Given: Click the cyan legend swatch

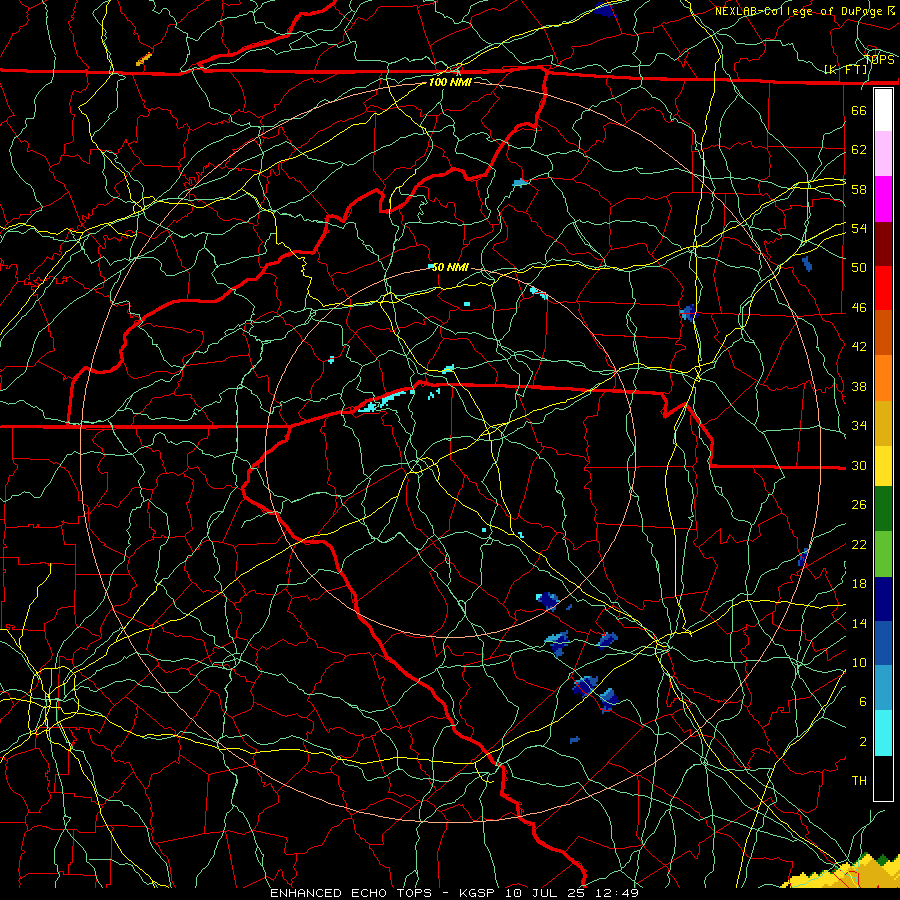Looking at the screenshot, I should click(x=883, y=733).
